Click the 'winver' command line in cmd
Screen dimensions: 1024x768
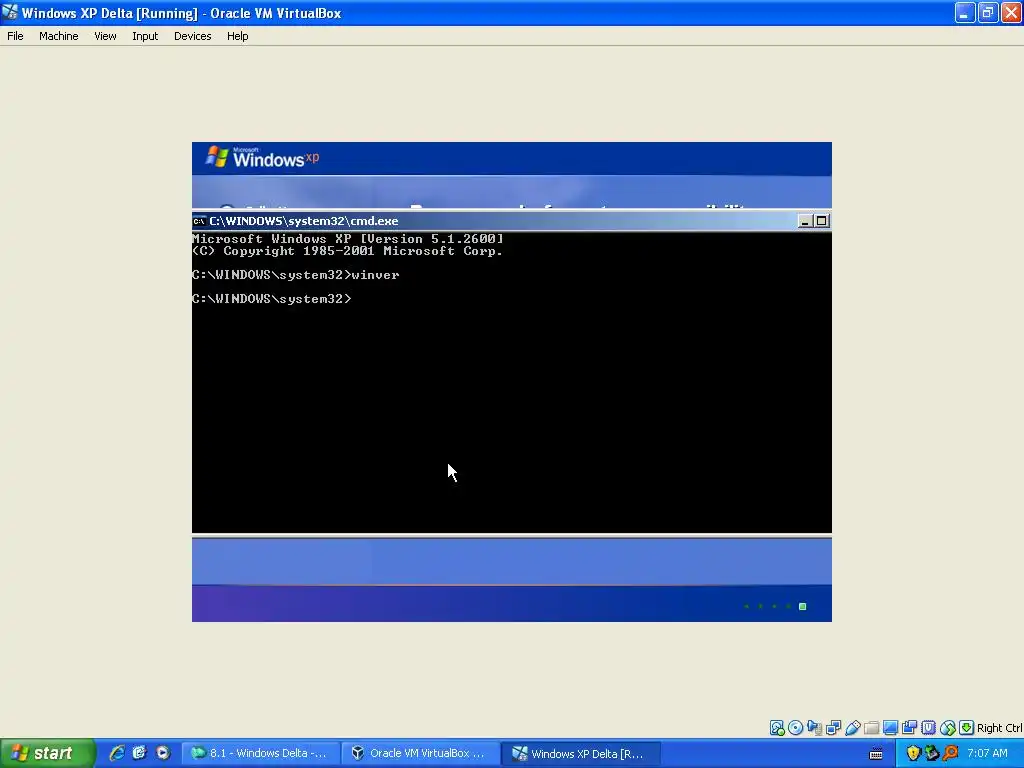(x=296, y=275)
